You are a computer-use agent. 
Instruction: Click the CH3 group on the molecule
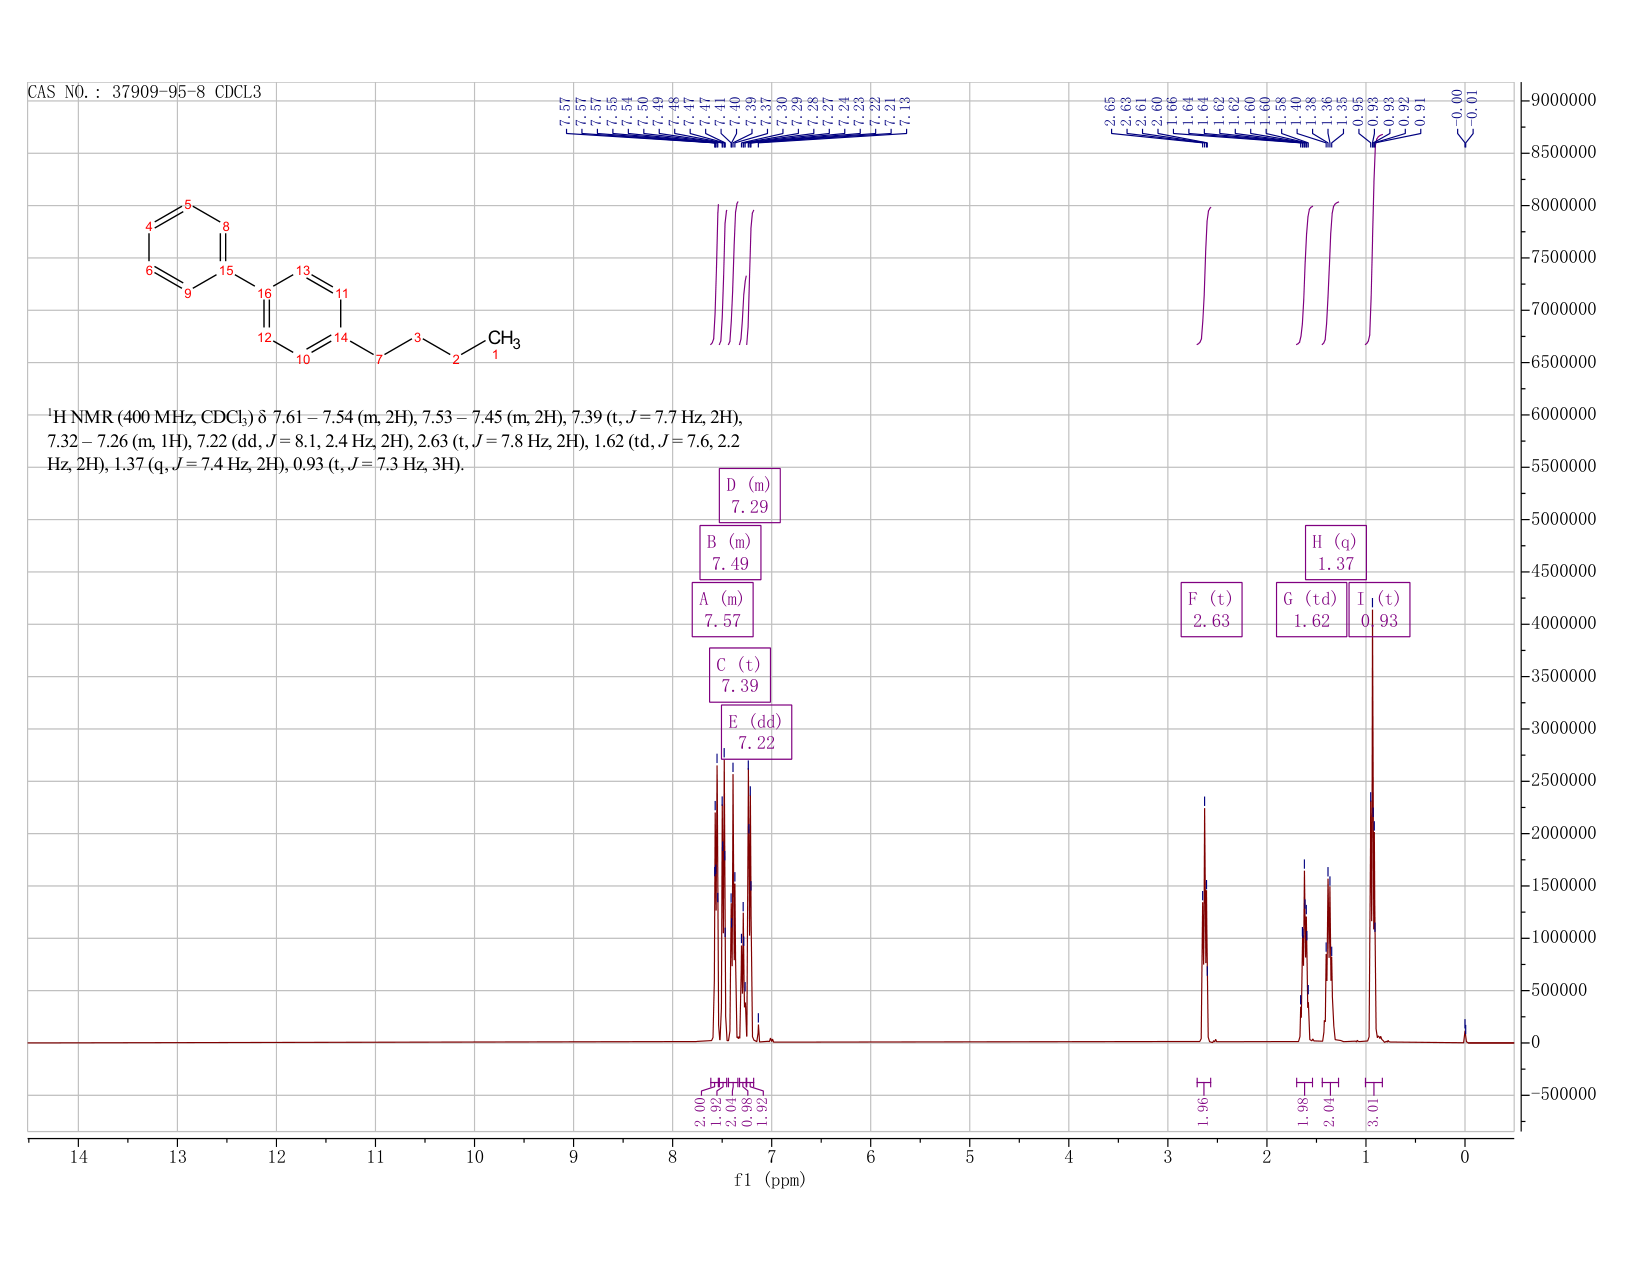pyautogui.click(x=503, y=340)
